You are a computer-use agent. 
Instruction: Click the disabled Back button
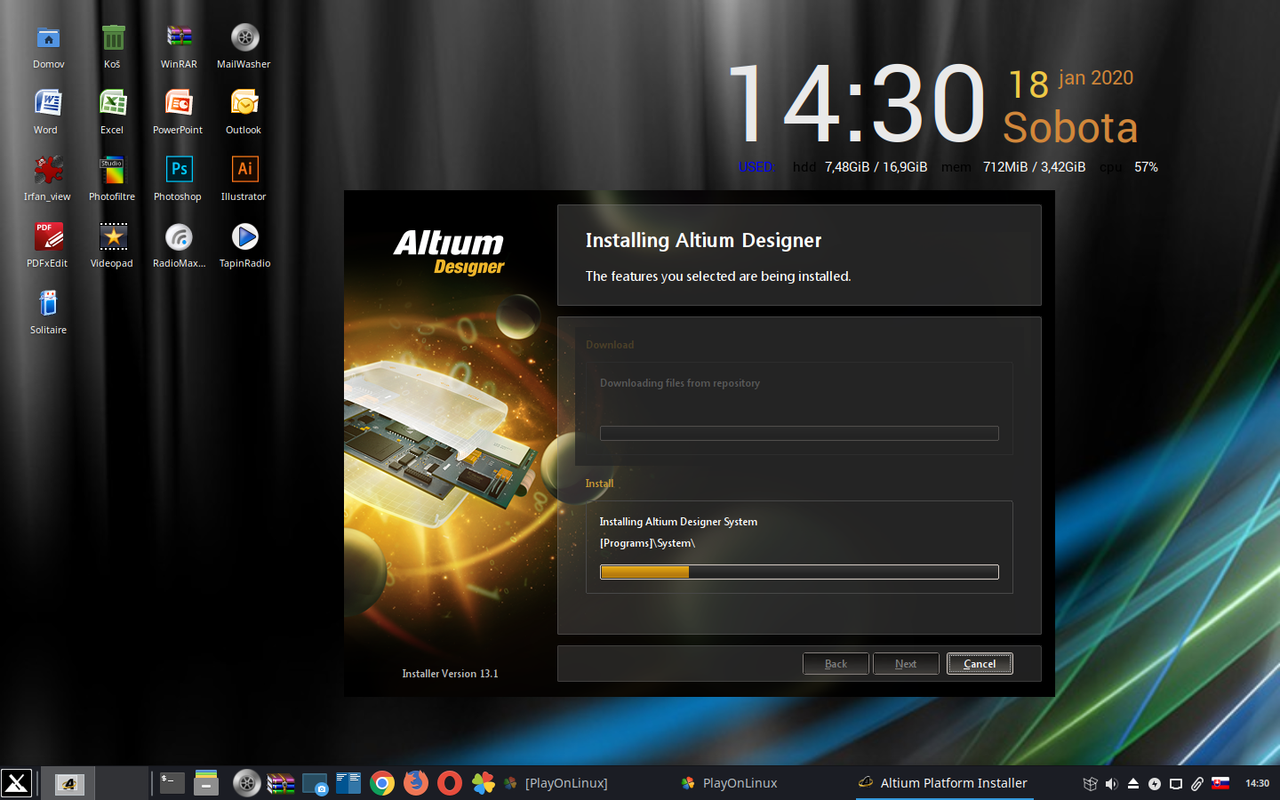pyautogui.click(x=836, y=664)
